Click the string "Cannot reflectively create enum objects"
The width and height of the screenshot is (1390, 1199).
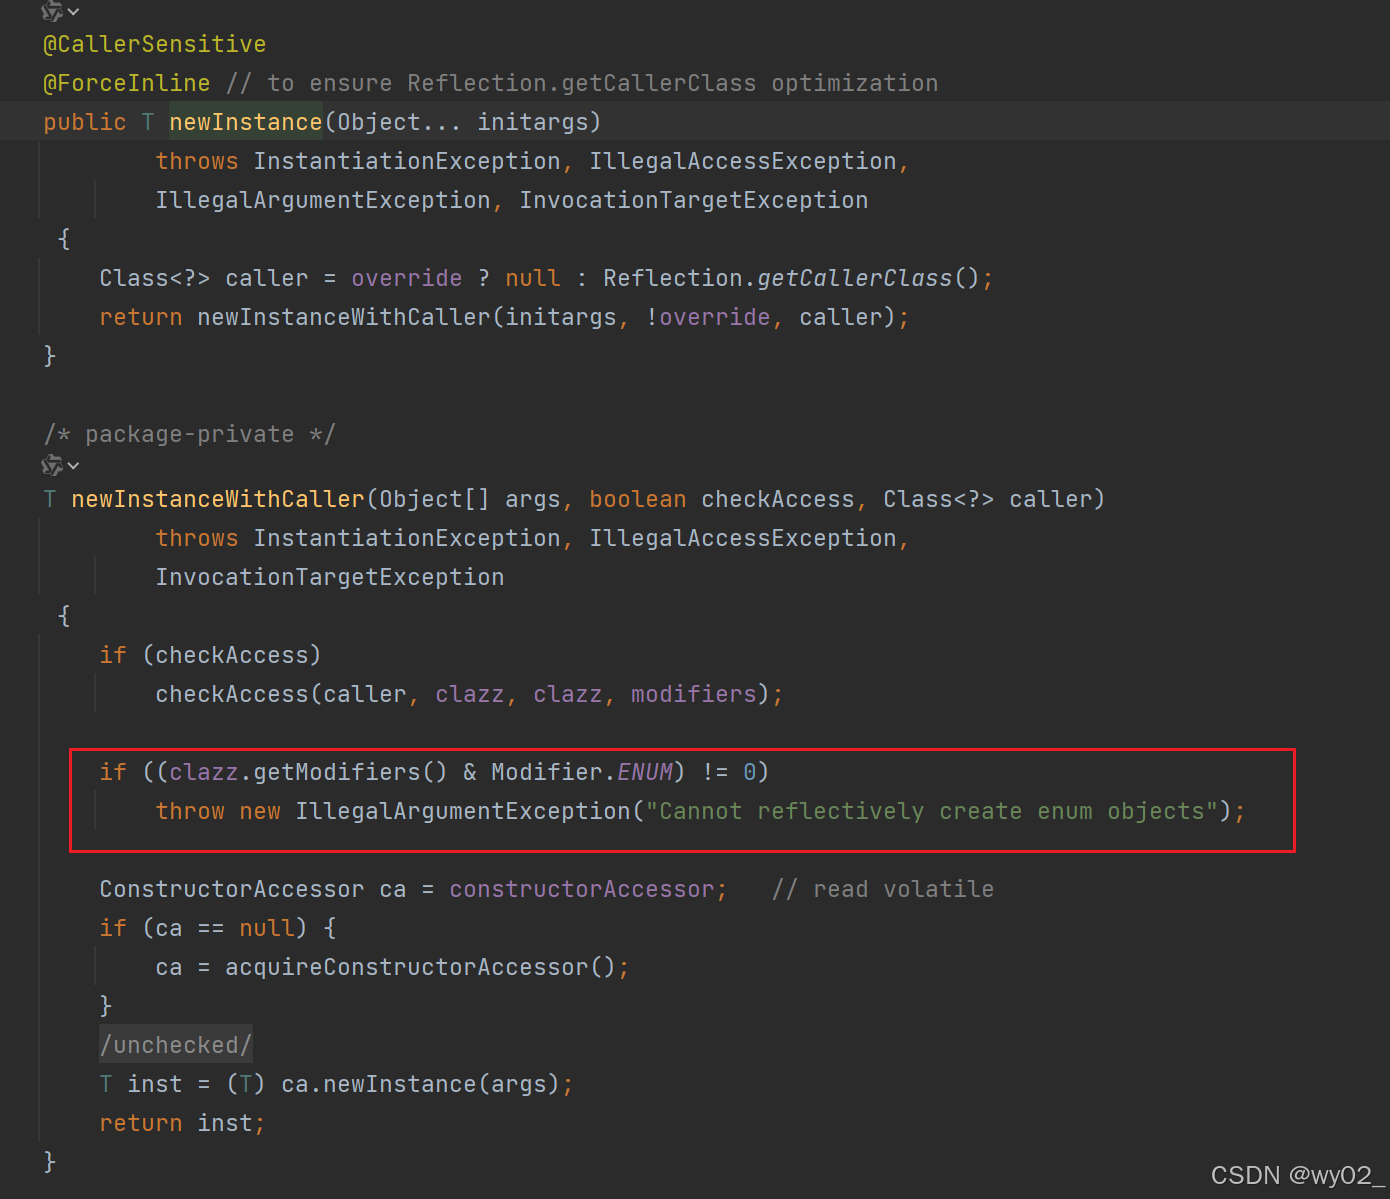coord(932,811)
